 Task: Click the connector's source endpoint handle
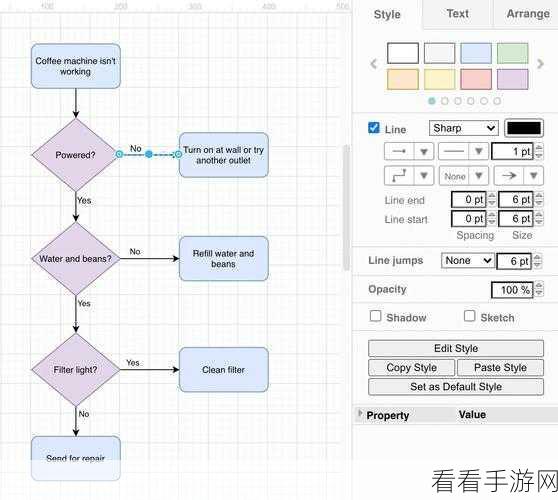[119, 154]
